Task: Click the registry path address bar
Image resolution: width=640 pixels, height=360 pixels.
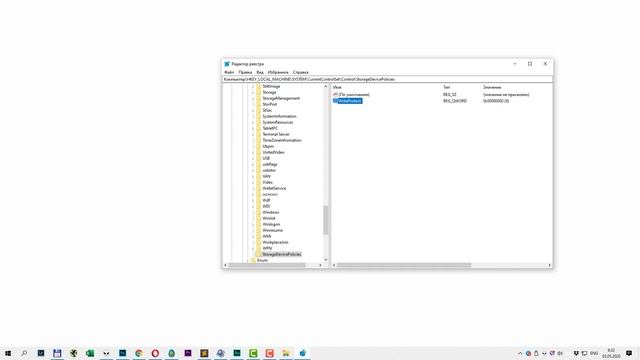Action: click(387, 79)
